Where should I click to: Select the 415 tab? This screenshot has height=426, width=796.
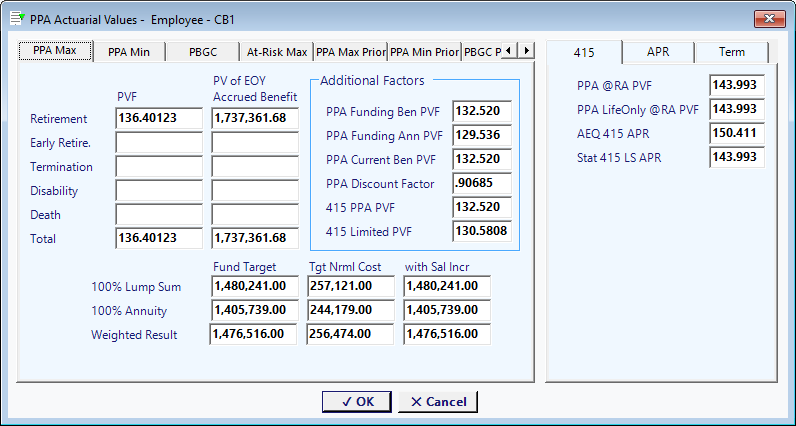point(584,52)
